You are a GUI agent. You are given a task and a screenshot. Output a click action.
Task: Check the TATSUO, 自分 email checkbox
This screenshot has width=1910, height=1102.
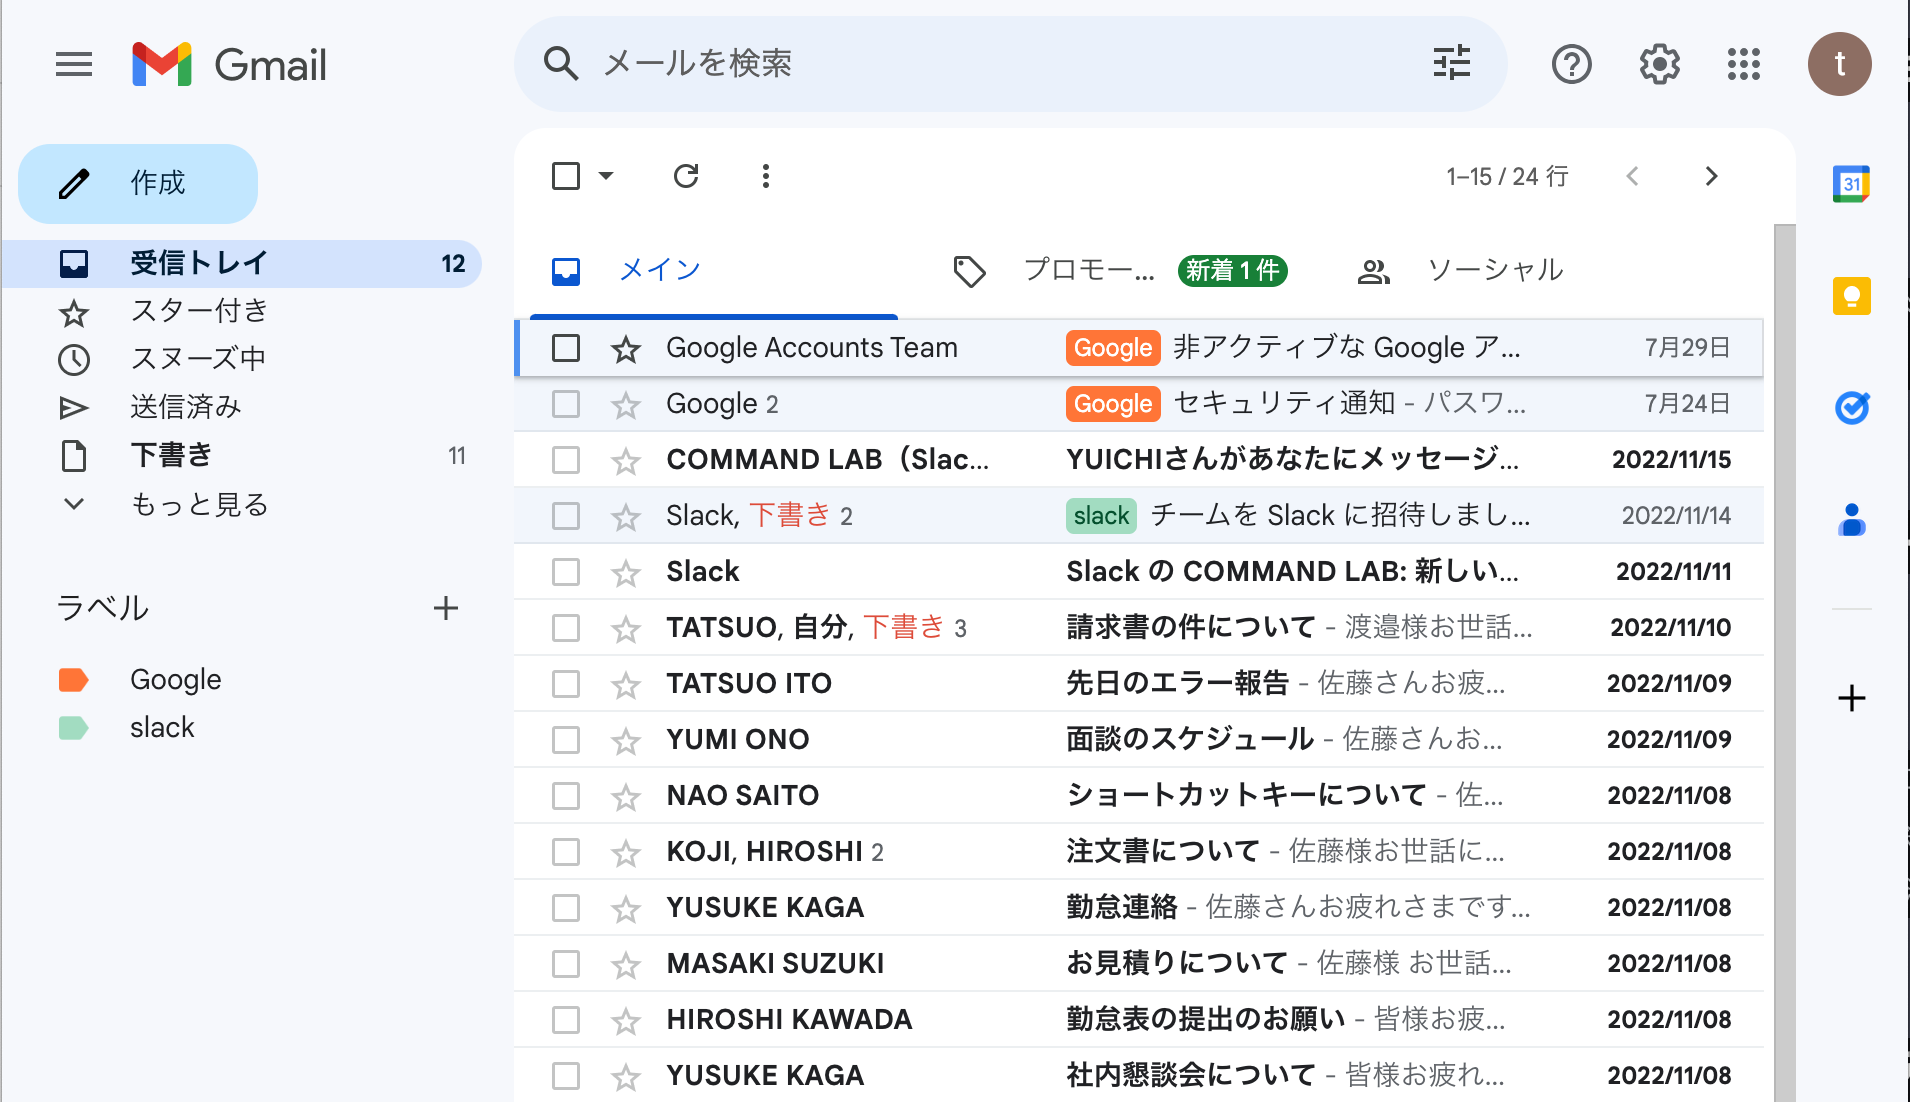click(x=566, y=628)
